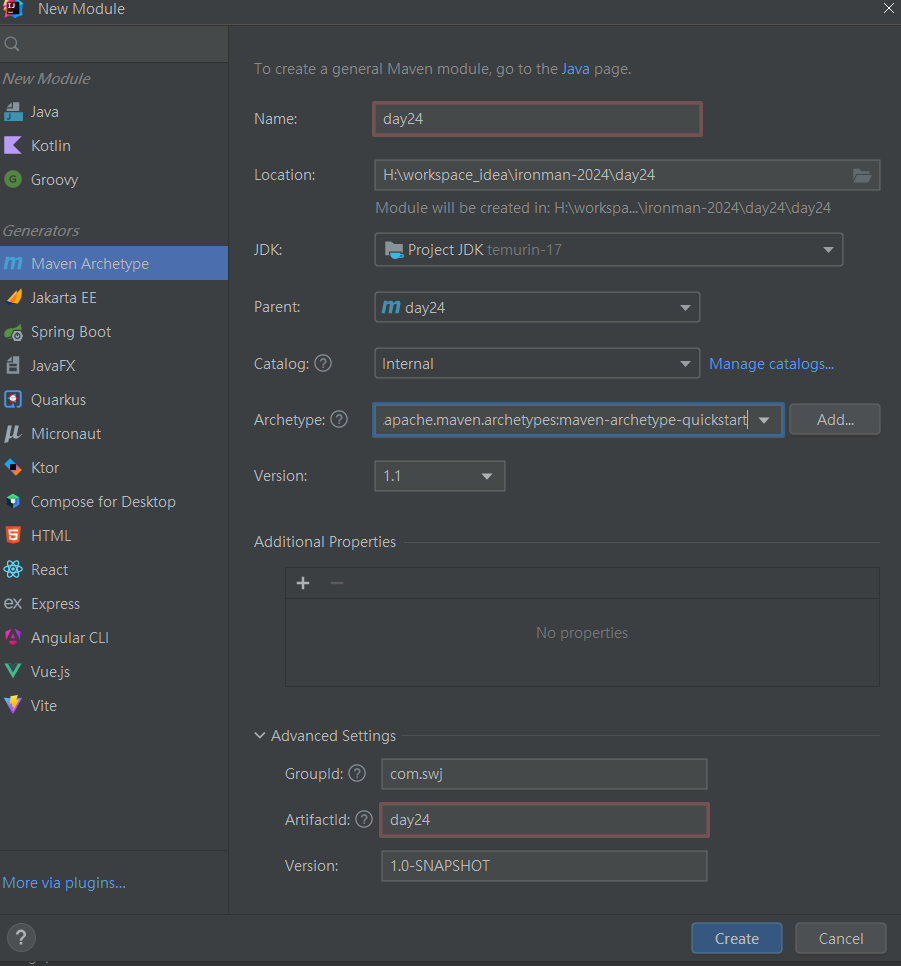Click the GroupId input field
The width and height of the screenshot is (901, 966).
[544, 774]
